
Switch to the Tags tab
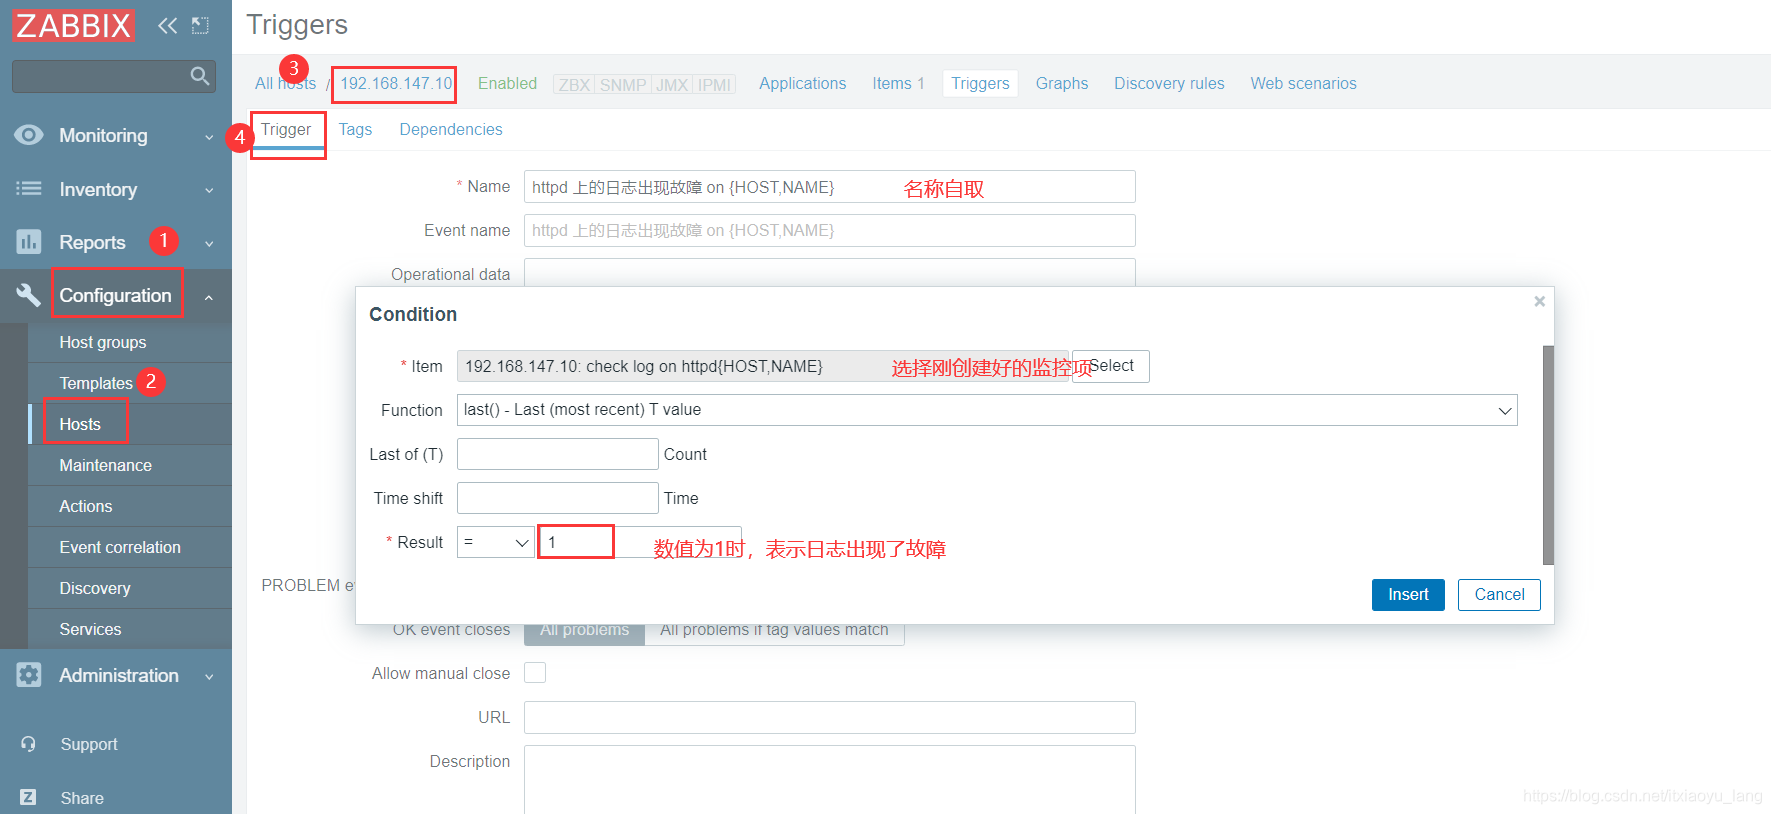(x=355, y=130)
